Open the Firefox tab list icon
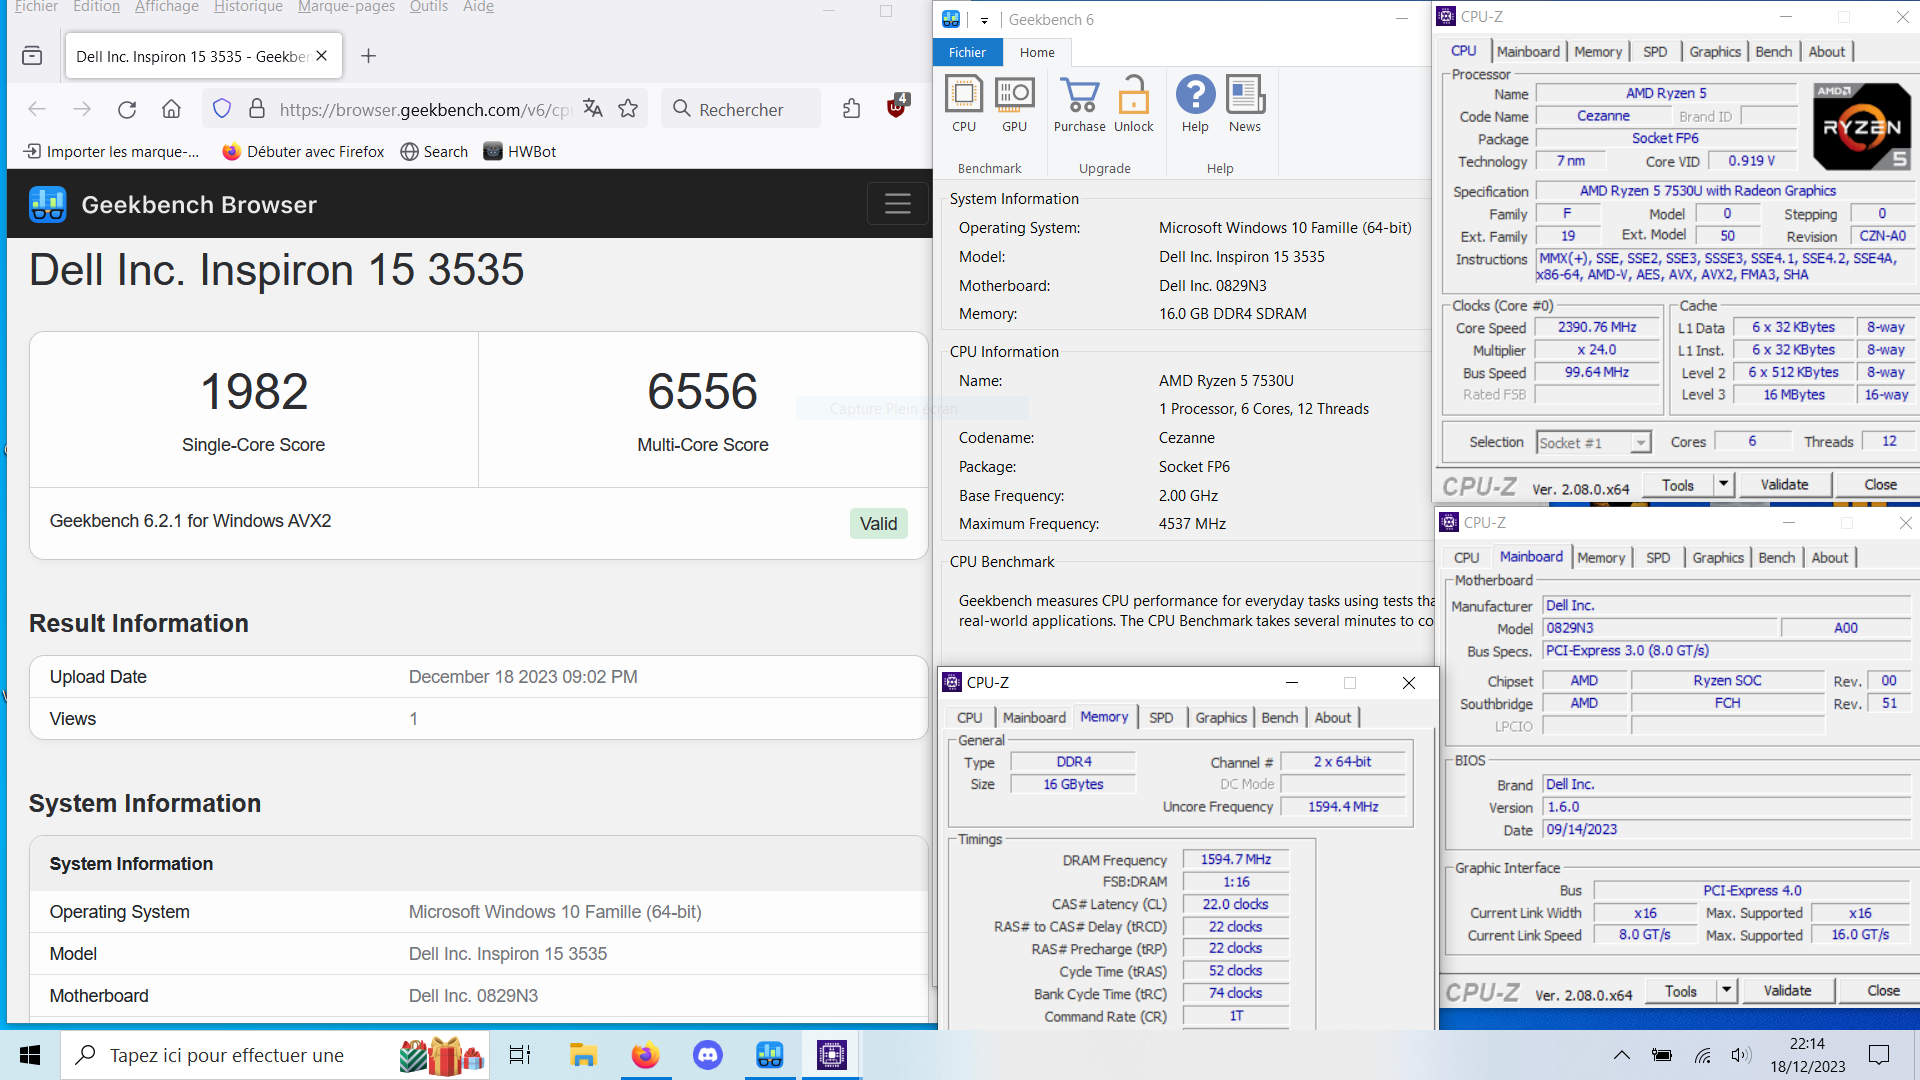Image resolution: width=1920 pixels, height=1080 pixels. [x=32, y=56]
